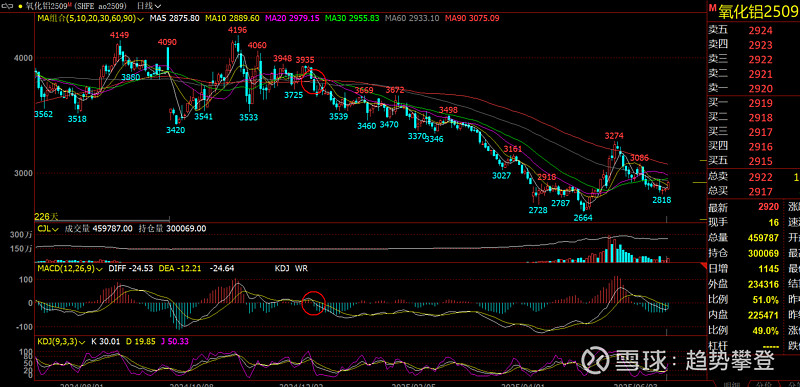Click the 3420 low price label
Image resolution: width=800 pixels, height=387 pixels.
(x=176, y=130)
